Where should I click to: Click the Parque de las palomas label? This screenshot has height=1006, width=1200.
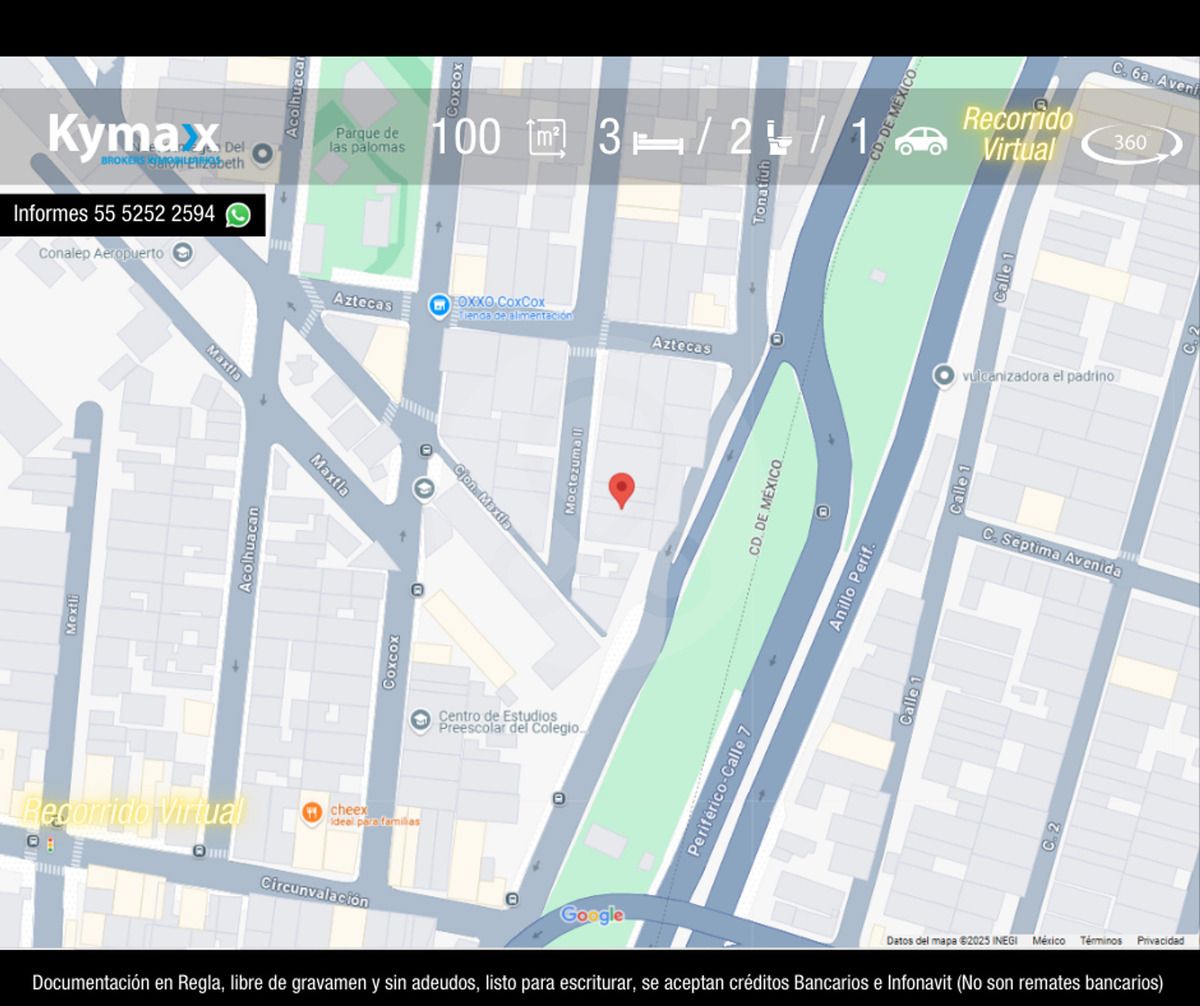[369, 140]
